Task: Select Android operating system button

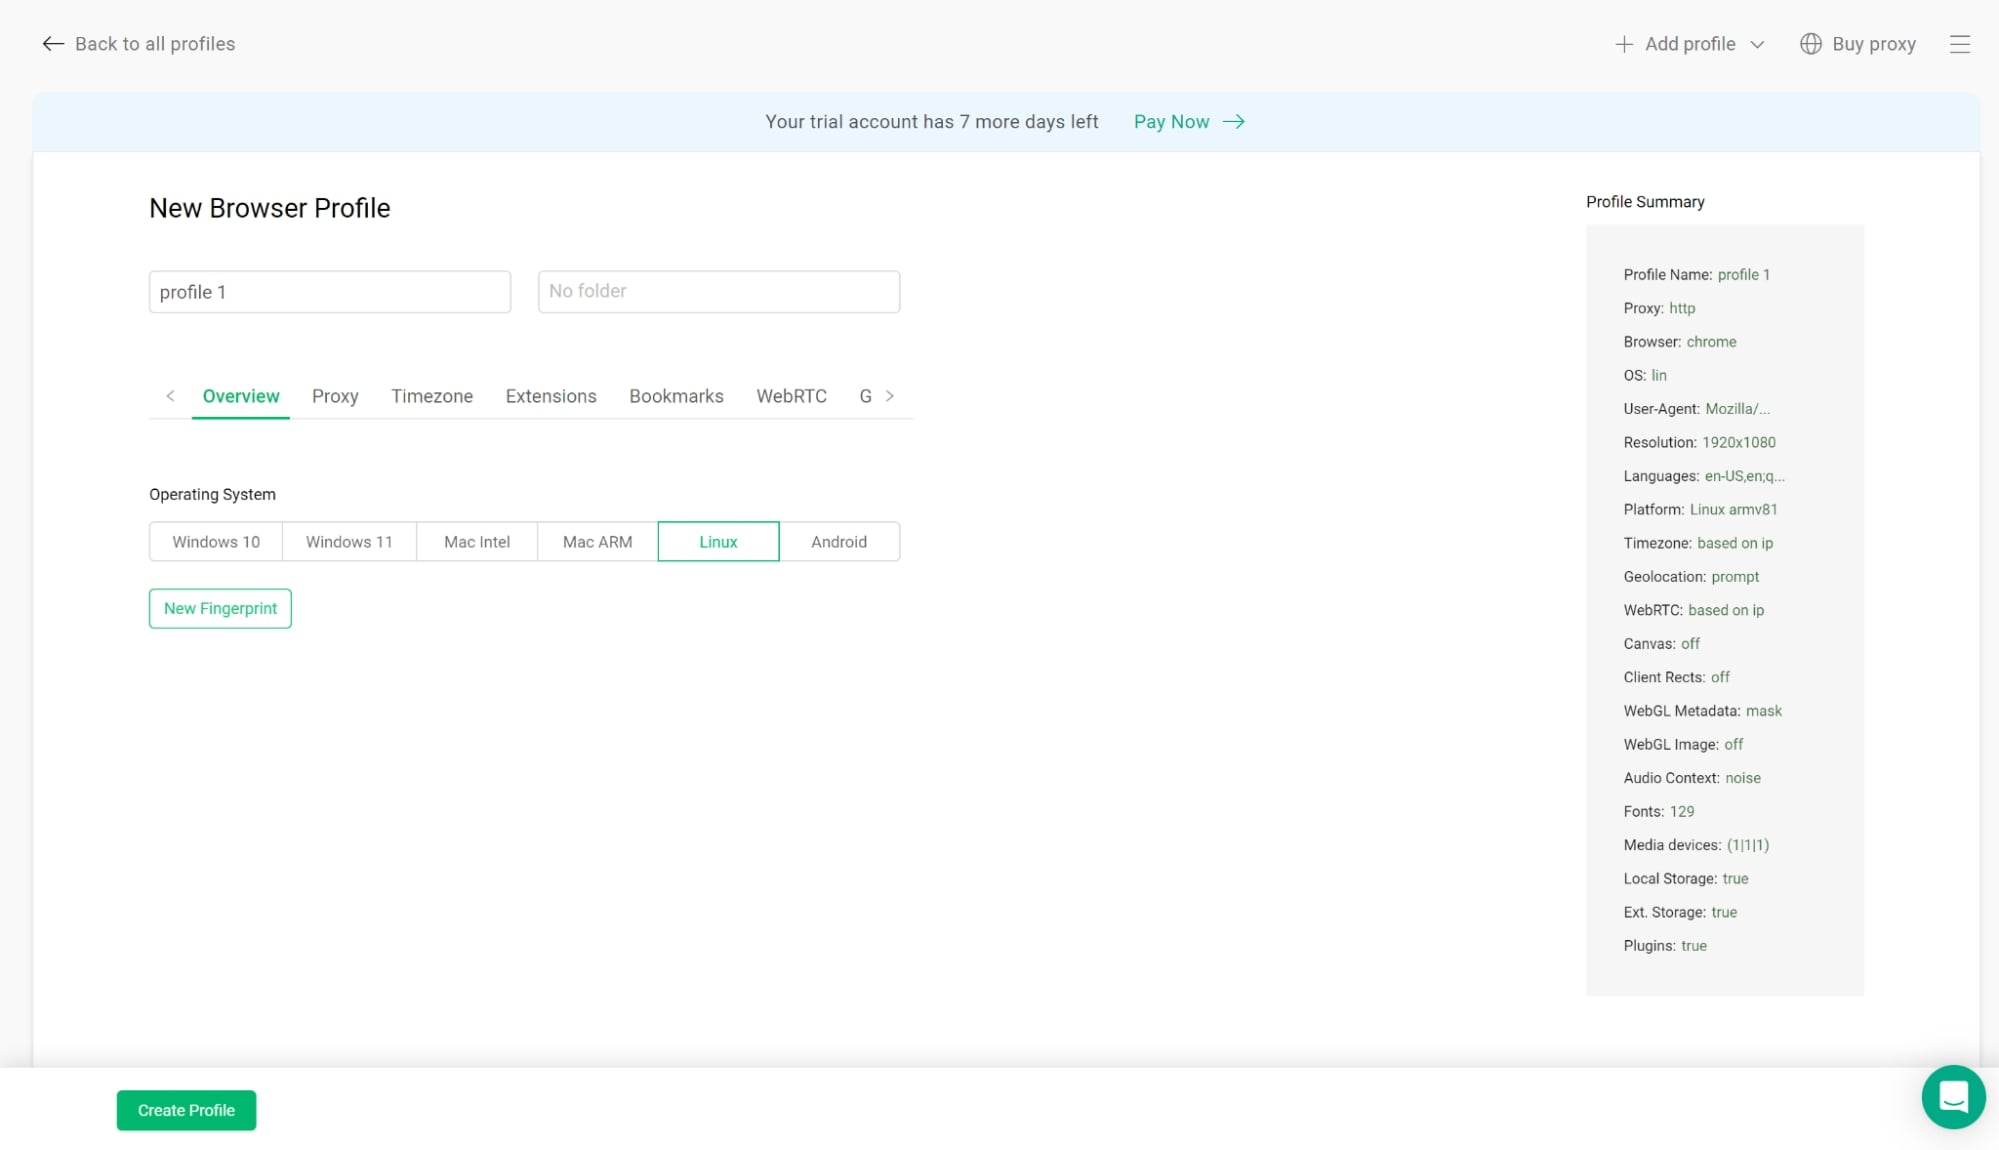Action: pos(839,541)
